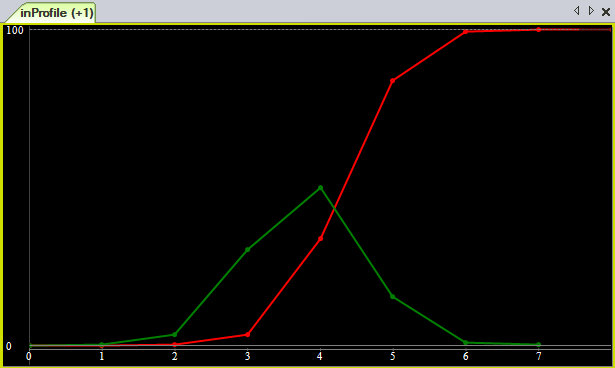The width and height of the screenshot is (615, 368).
Task: Click the green curve point at x=7
Action: [x=539, y=344]
